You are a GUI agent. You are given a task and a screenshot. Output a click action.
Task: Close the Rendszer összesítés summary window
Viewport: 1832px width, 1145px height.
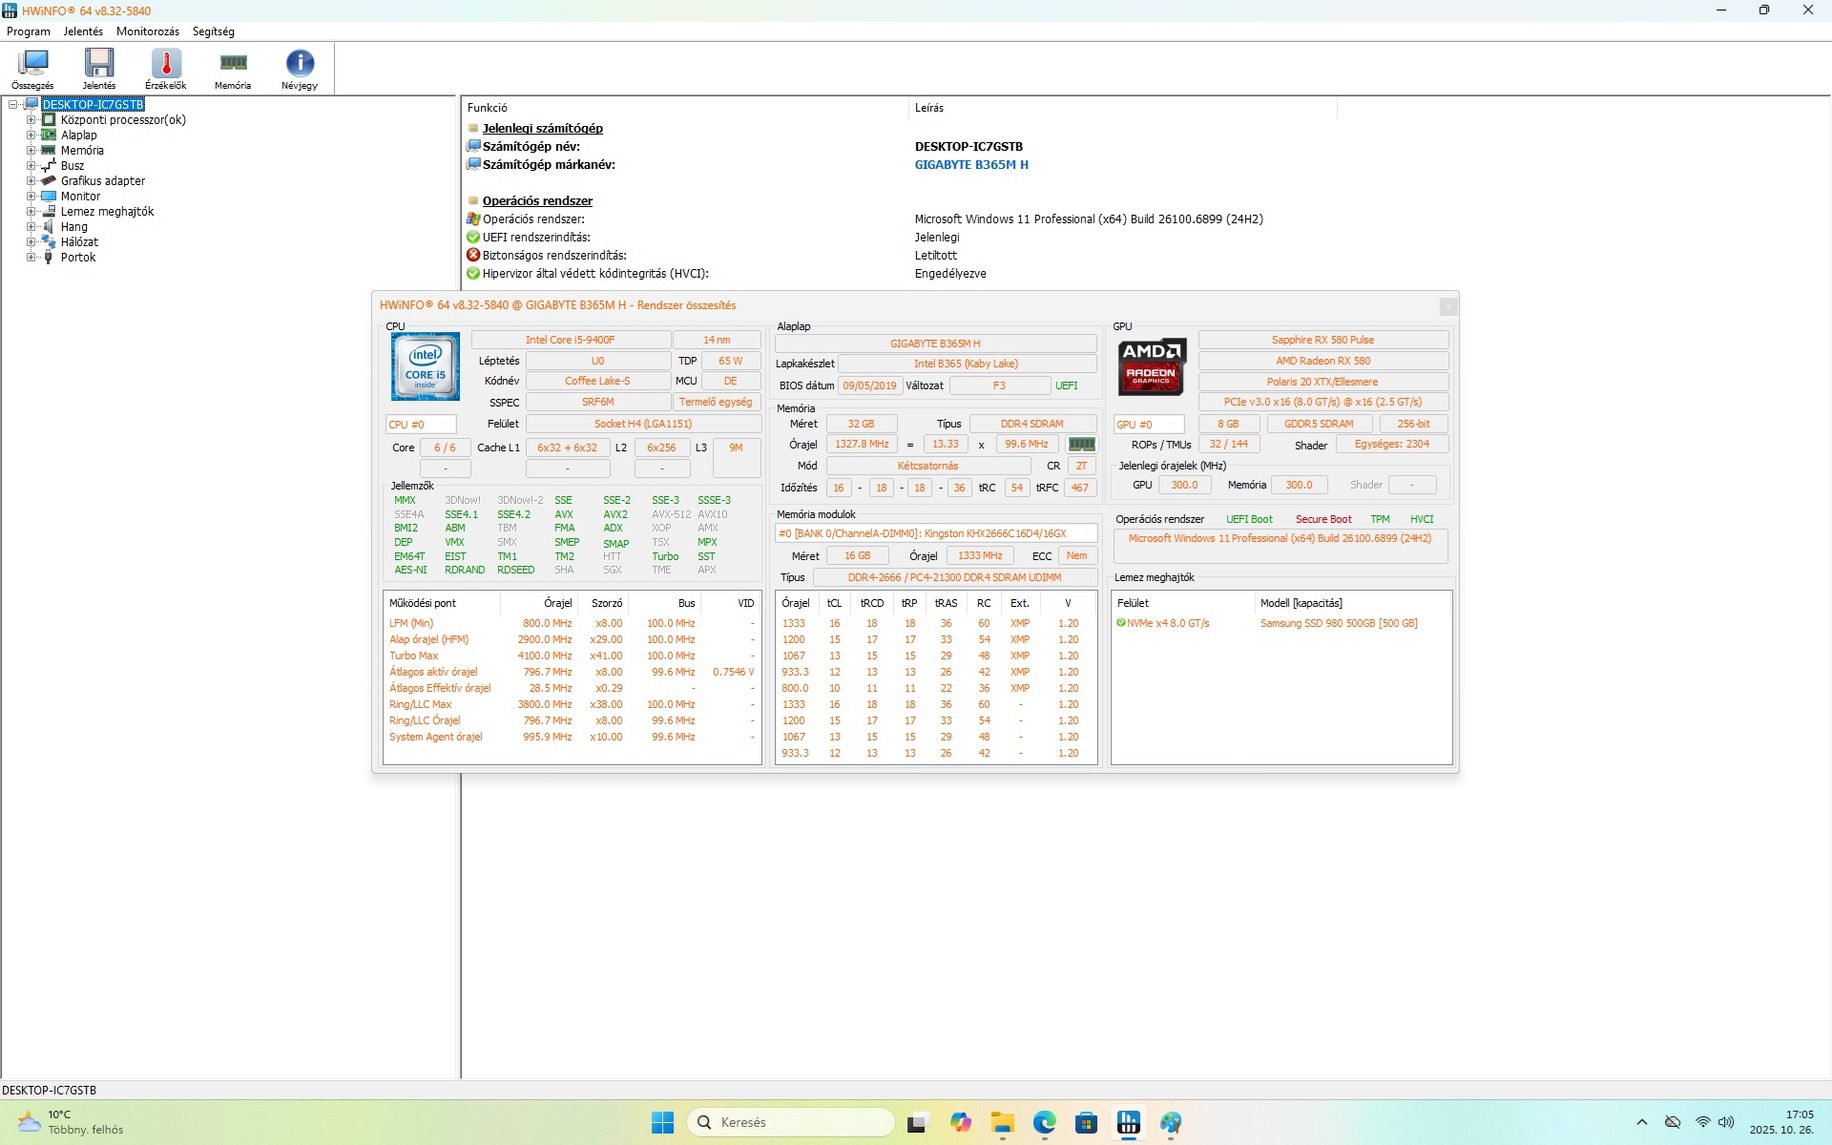[1448, 306]
